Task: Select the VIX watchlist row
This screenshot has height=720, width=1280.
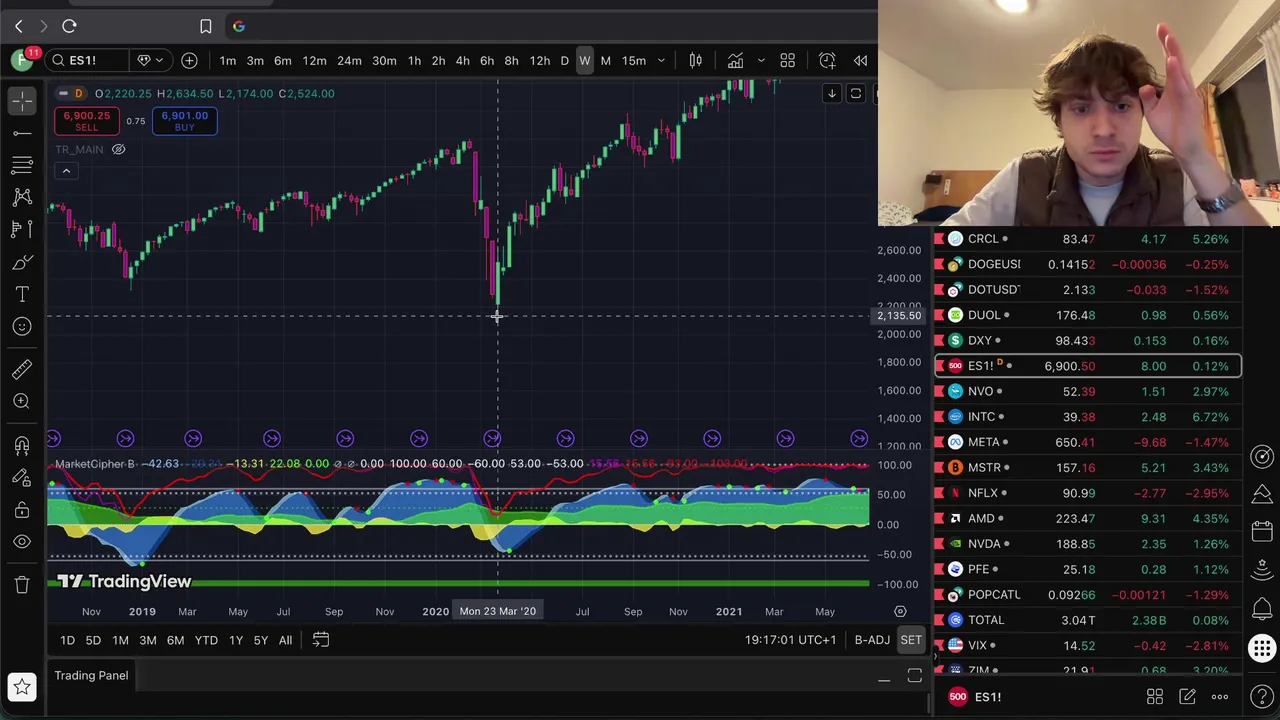Action: point(1088,646)
